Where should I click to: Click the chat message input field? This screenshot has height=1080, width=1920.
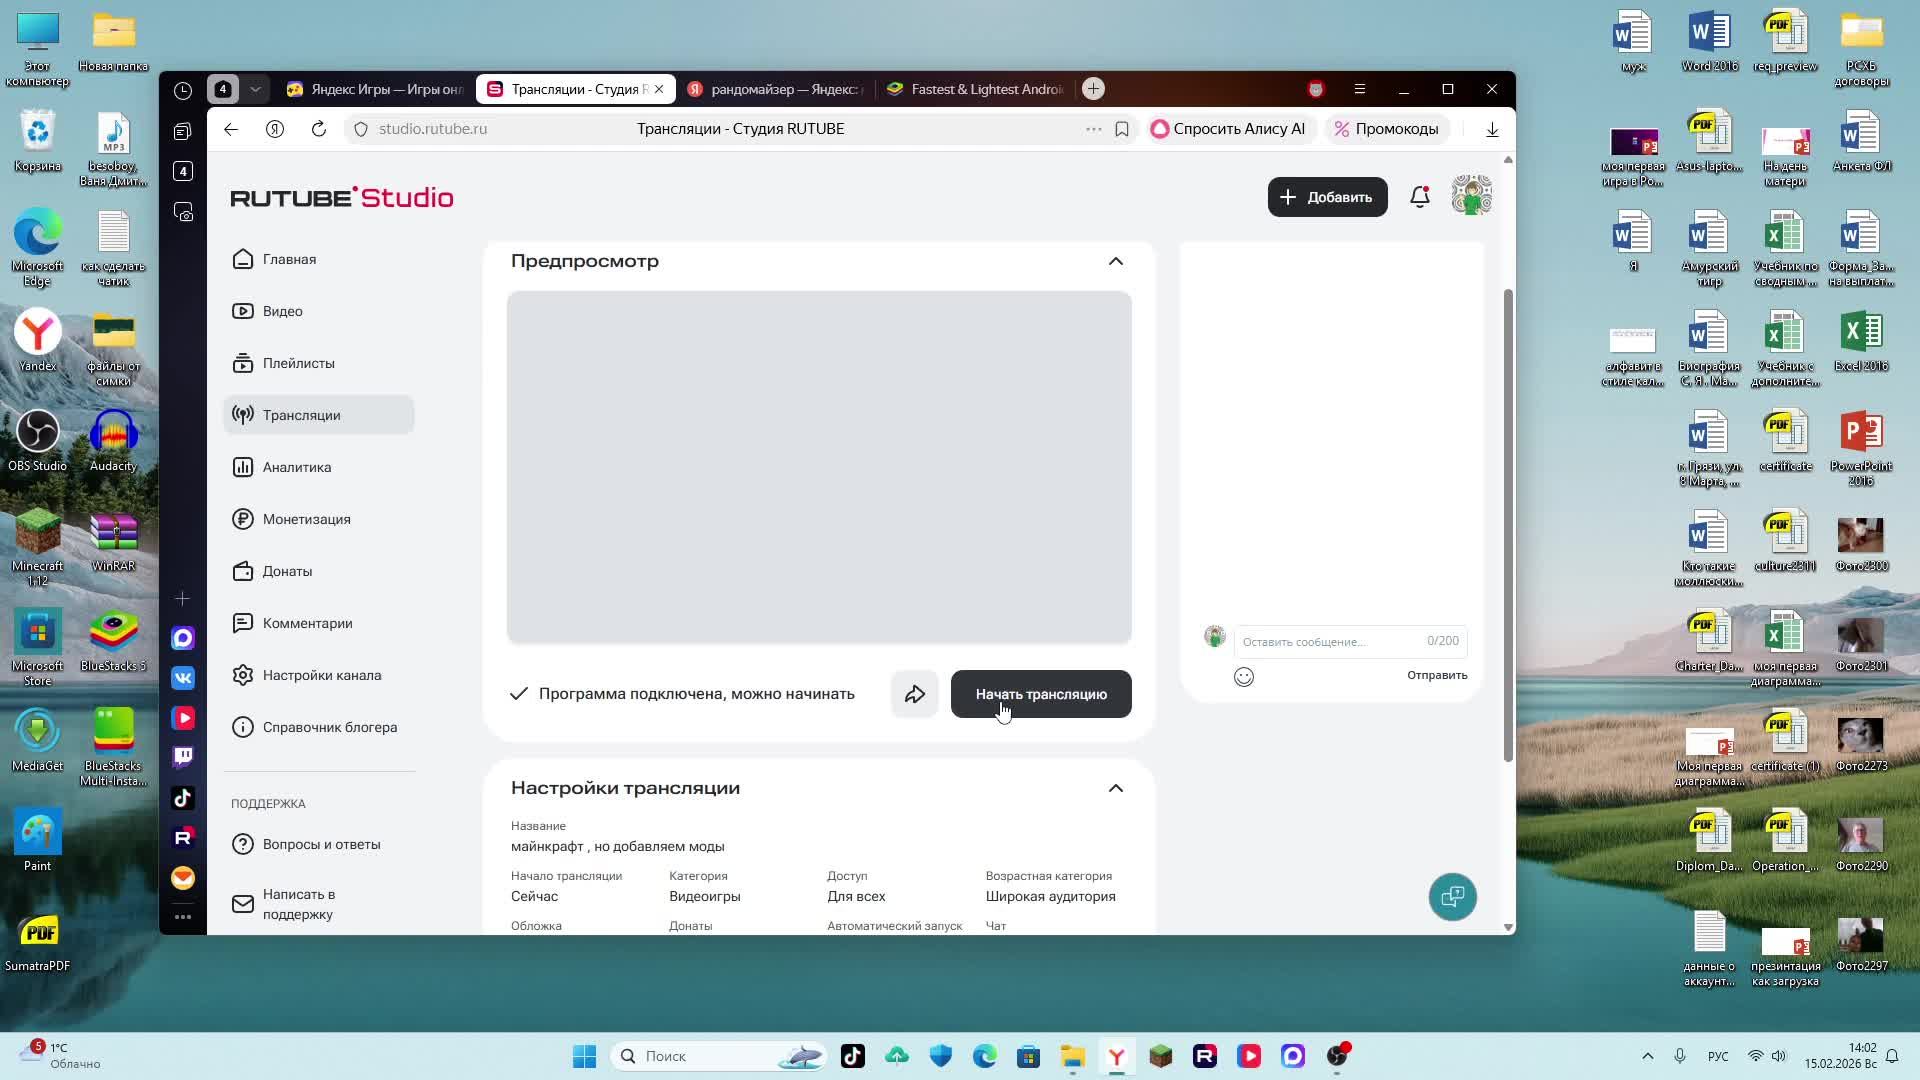[1330, 642]
